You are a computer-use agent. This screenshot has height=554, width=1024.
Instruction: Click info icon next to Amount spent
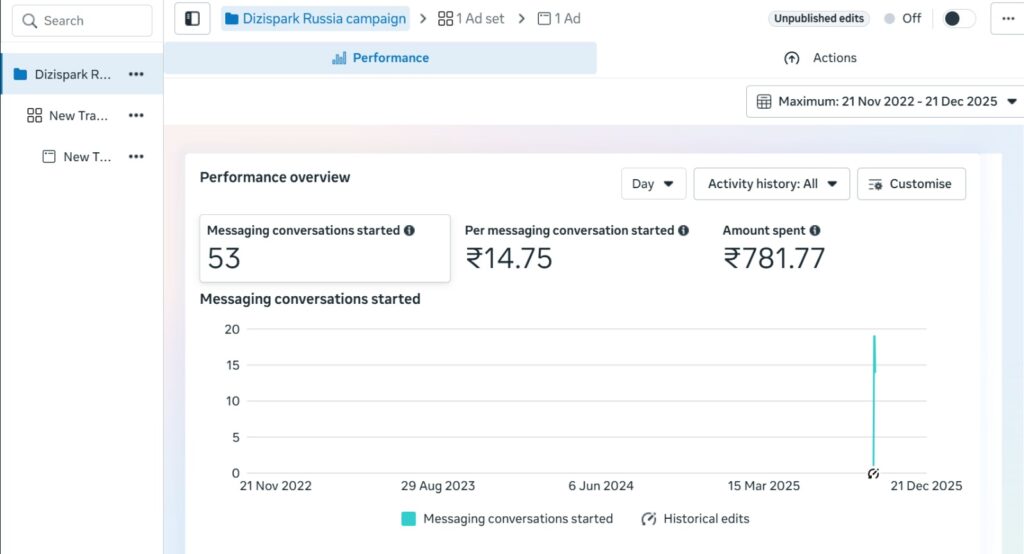pos(815,231)
